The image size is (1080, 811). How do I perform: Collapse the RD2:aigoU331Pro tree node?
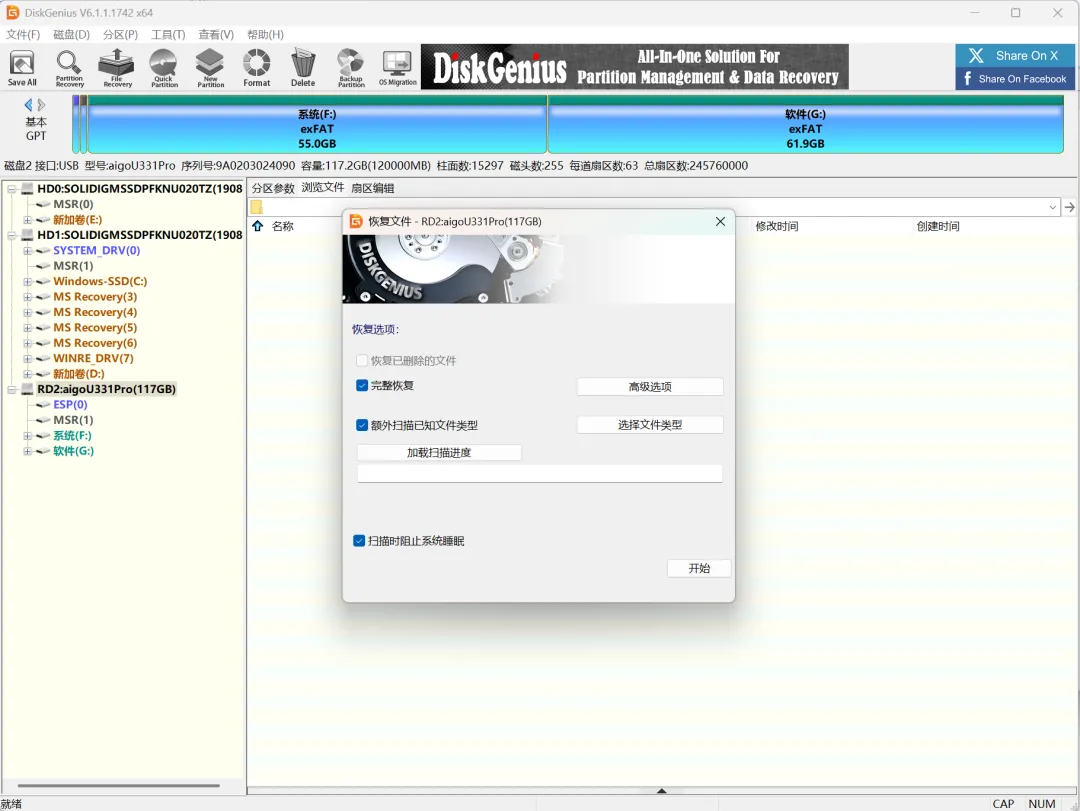[x=12, y=389]
